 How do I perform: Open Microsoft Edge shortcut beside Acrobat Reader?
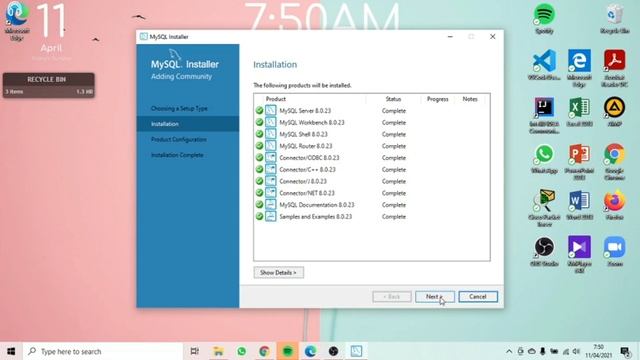[x=579, y=69]
